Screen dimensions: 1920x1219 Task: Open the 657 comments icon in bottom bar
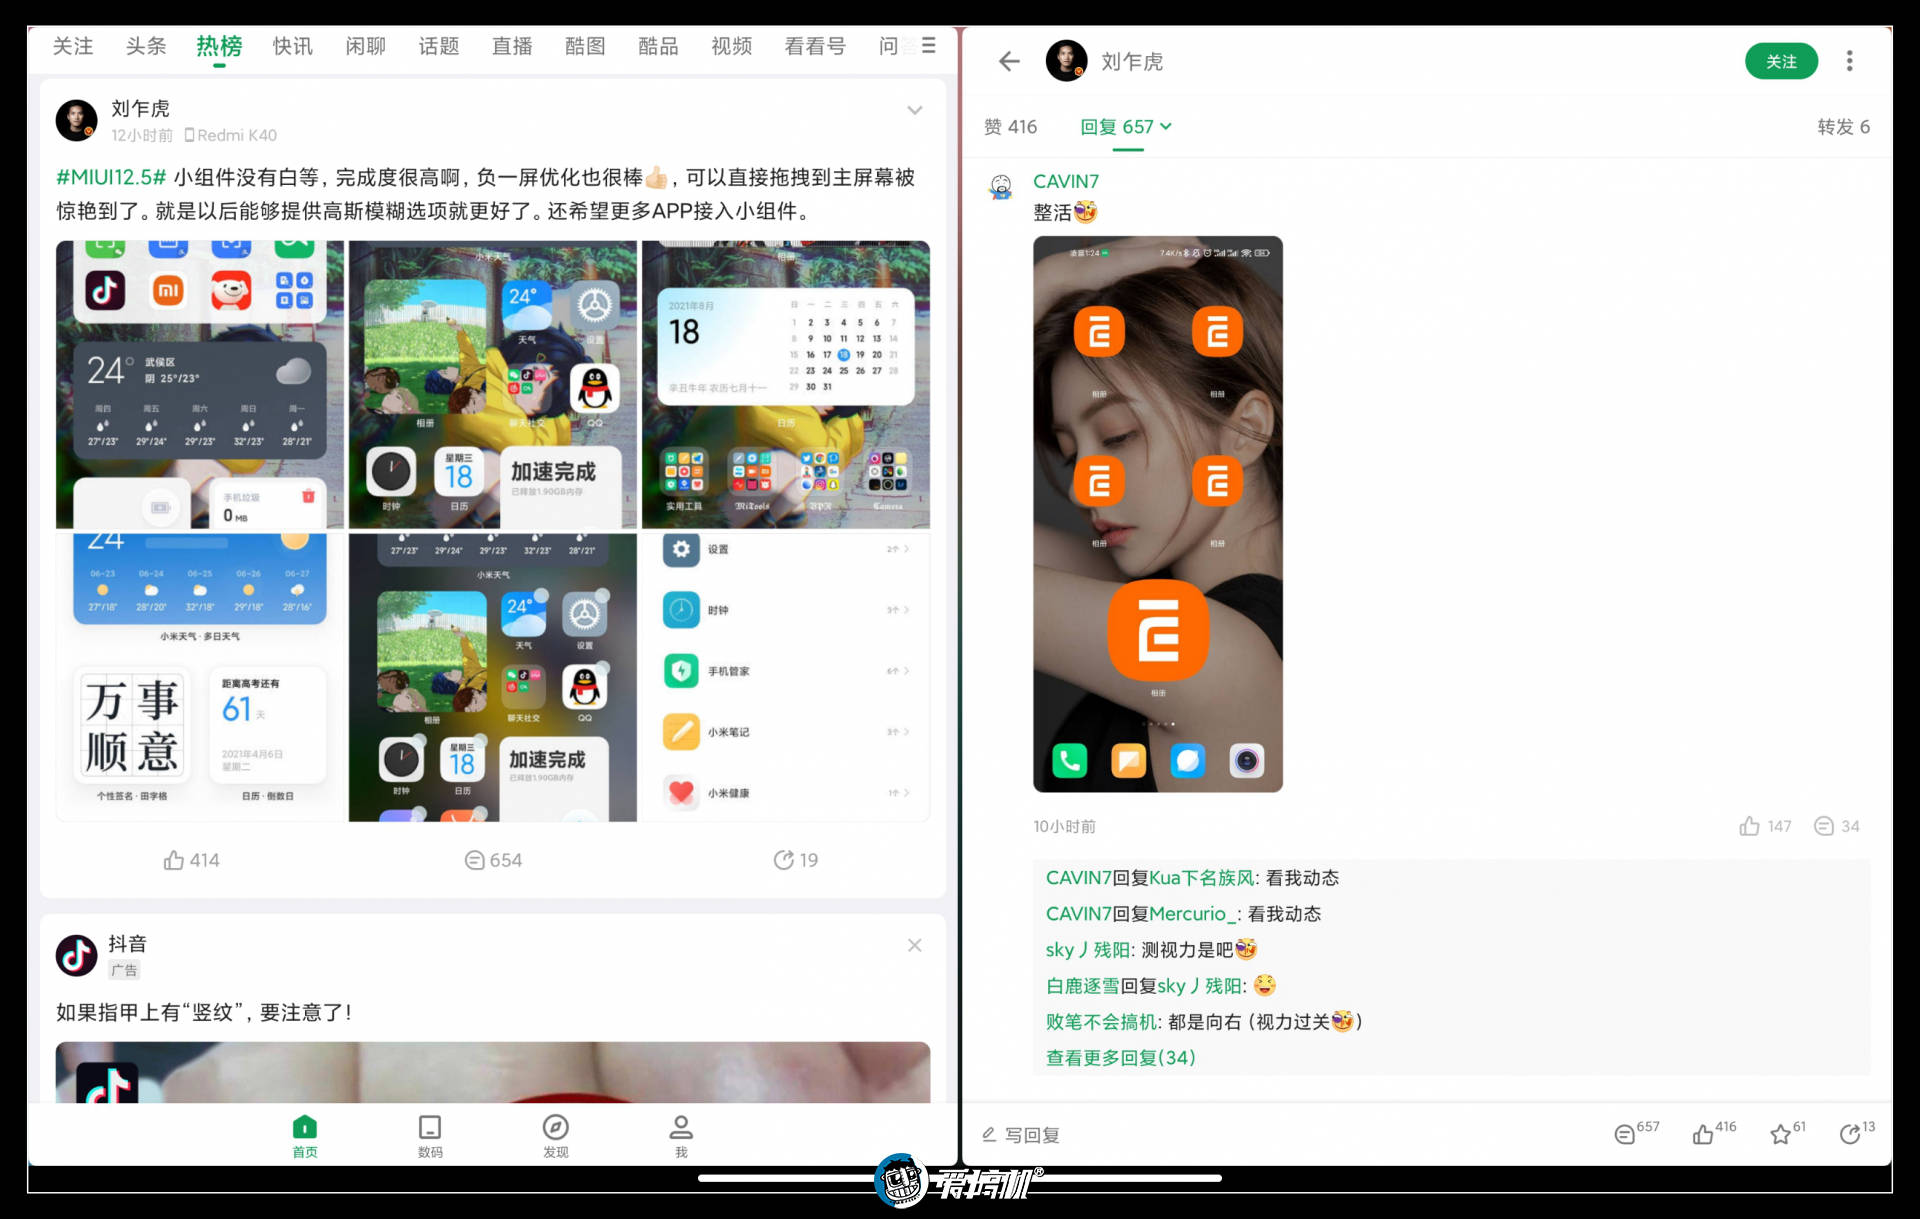coord(1636,1133)
